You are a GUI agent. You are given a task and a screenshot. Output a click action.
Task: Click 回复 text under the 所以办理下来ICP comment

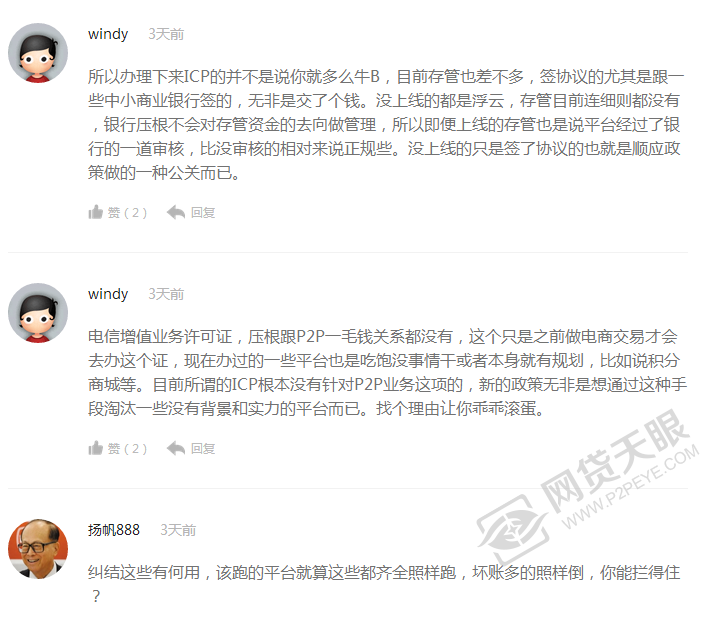click(x=203, y=212)
